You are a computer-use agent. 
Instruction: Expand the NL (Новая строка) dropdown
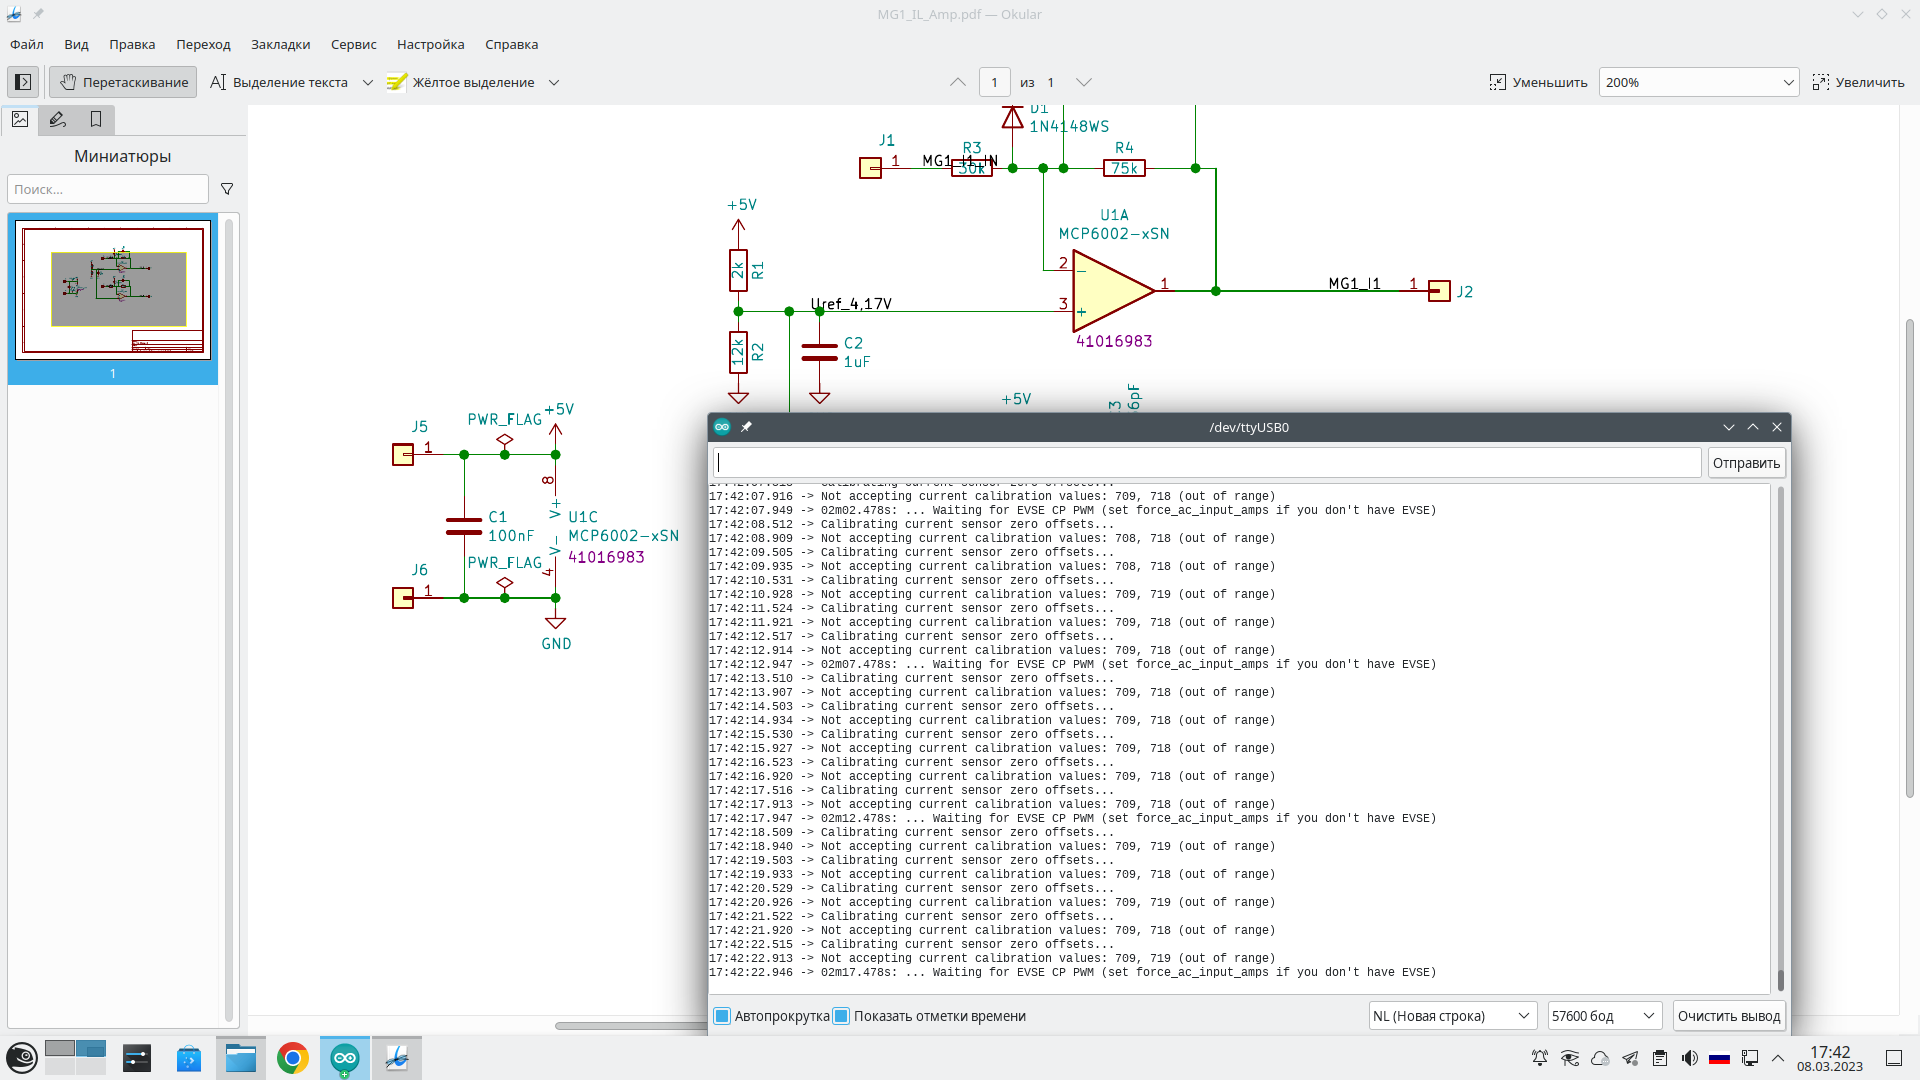pyautogui.click(x=1452, y=1016)
